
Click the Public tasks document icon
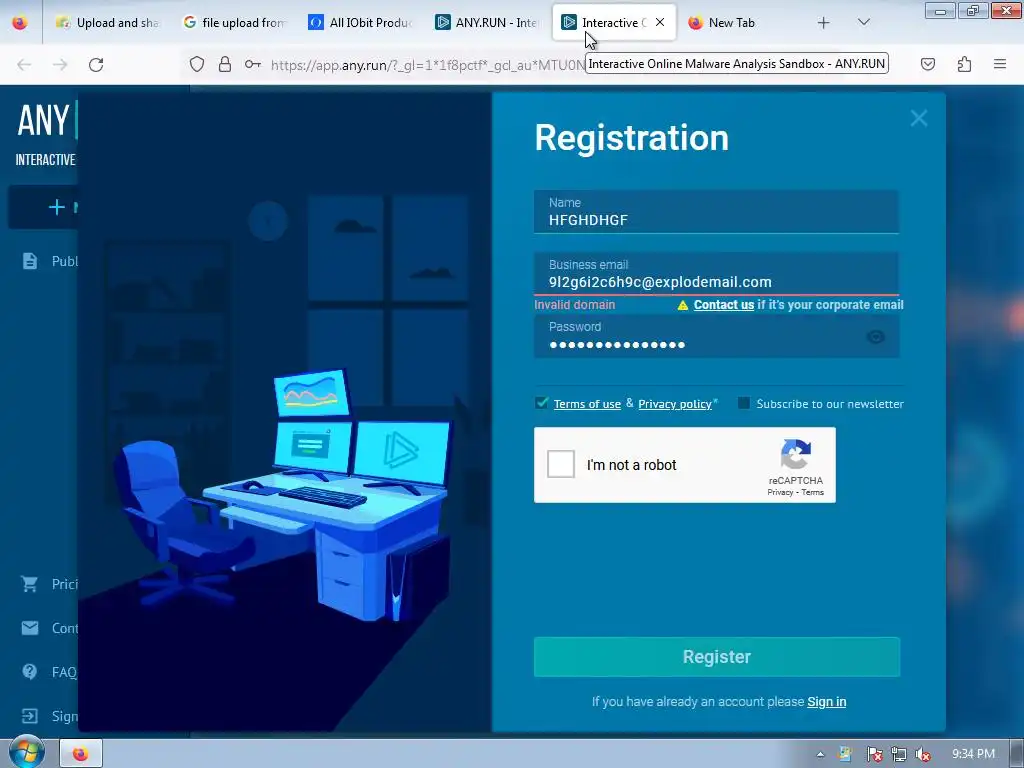coord(30,261)
